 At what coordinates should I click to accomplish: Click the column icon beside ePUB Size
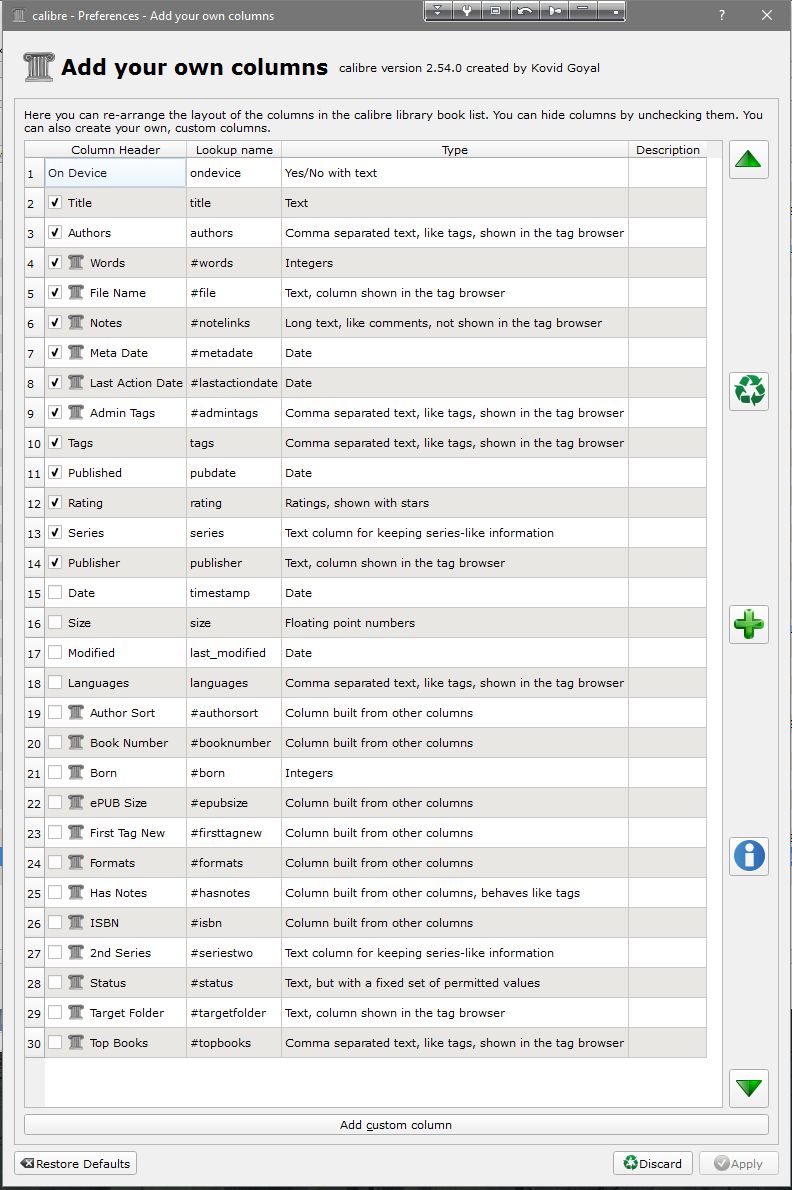[x=76, y=802]
